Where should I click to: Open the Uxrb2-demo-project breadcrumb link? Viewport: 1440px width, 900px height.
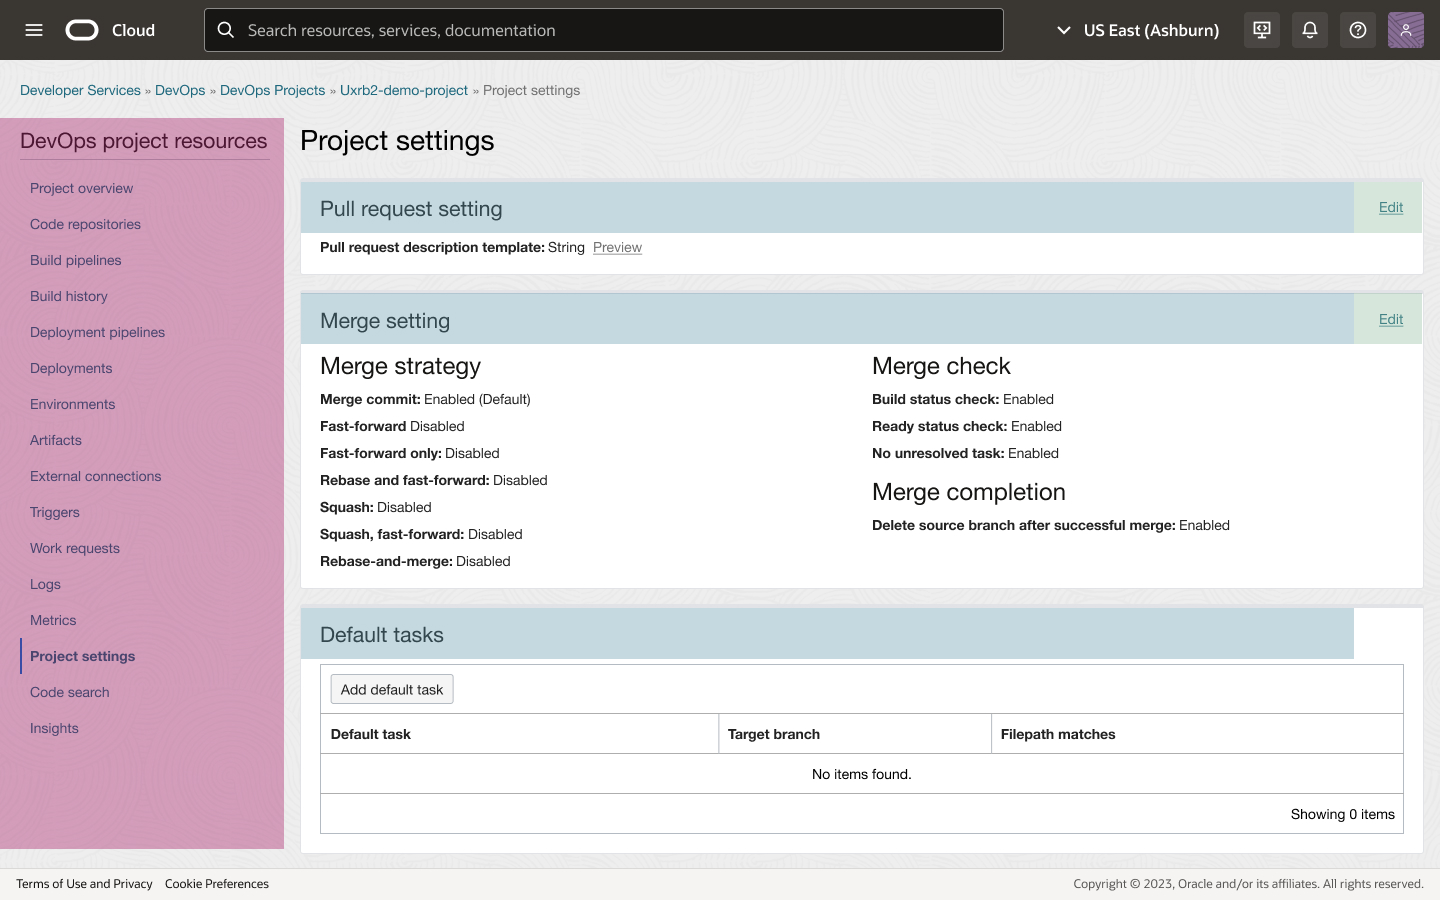[403, 90]
